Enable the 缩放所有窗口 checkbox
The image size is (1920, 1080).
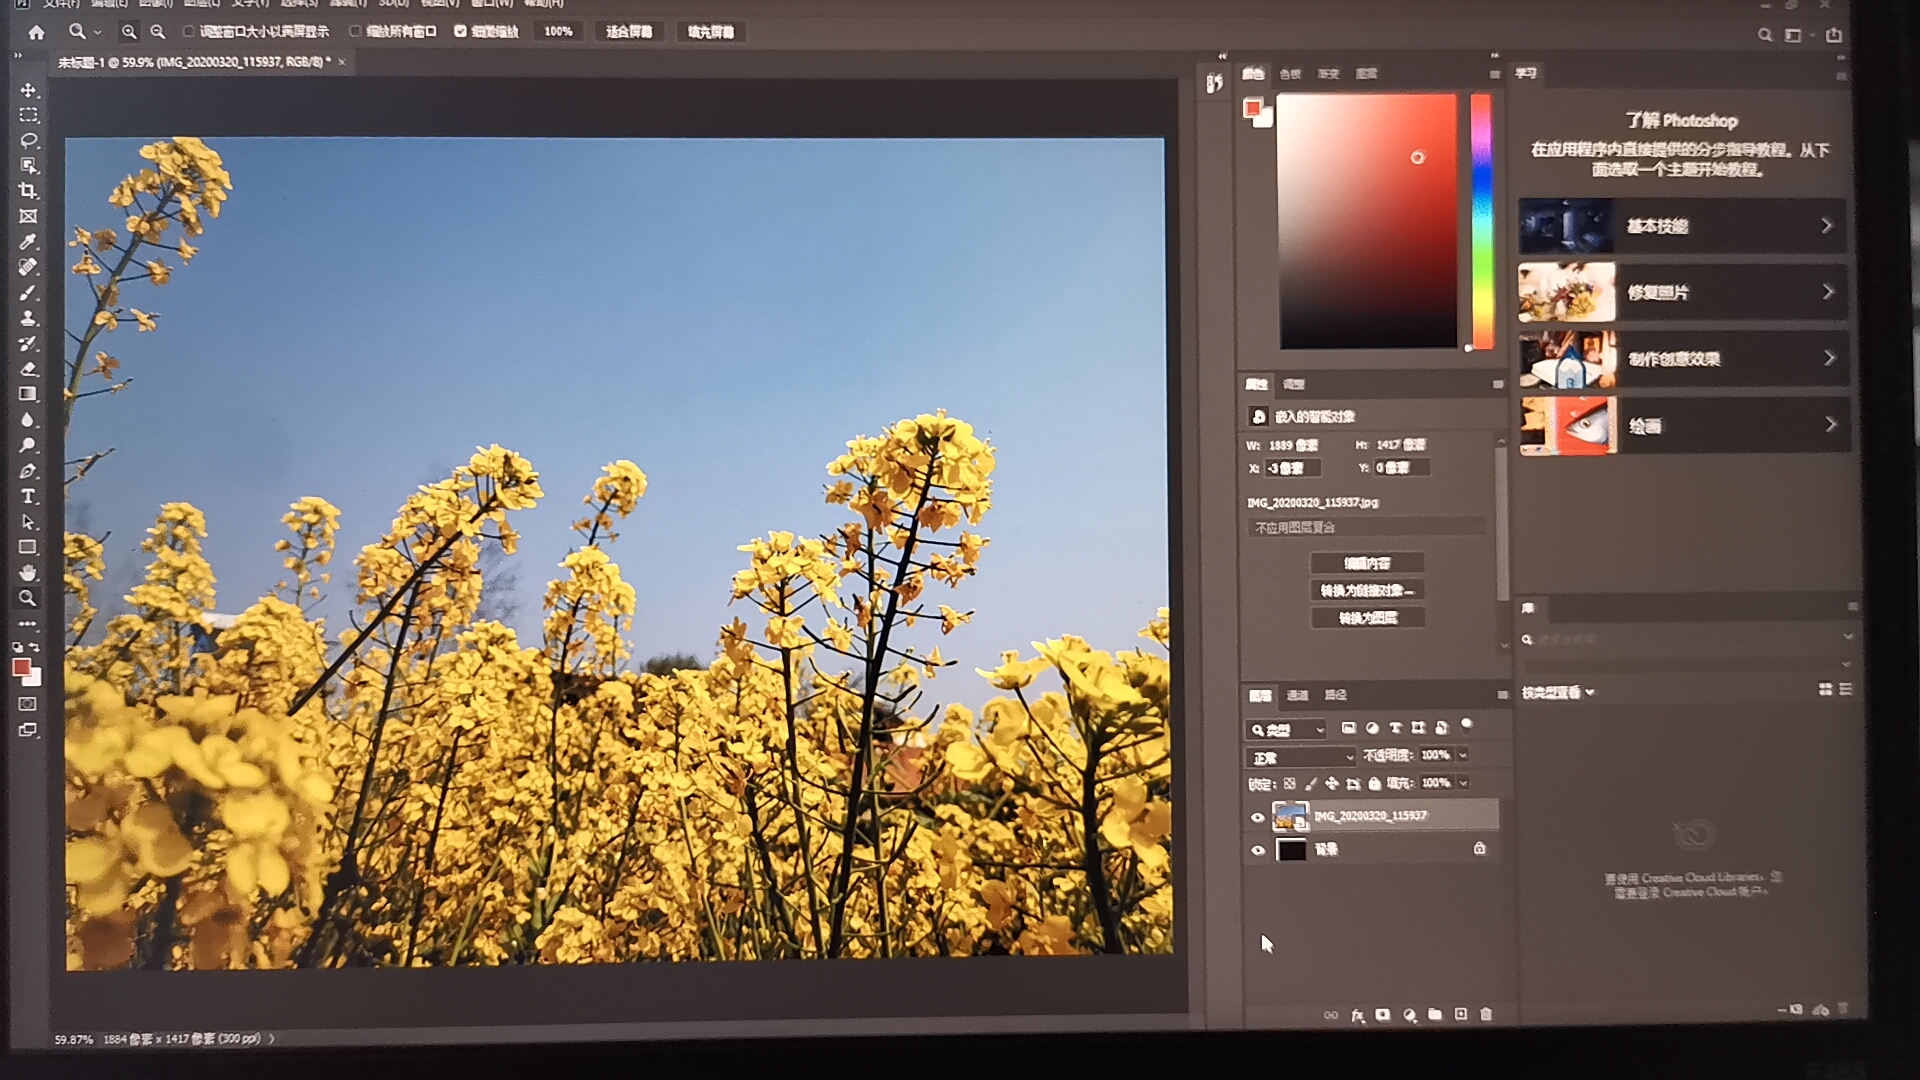point(355,32)
